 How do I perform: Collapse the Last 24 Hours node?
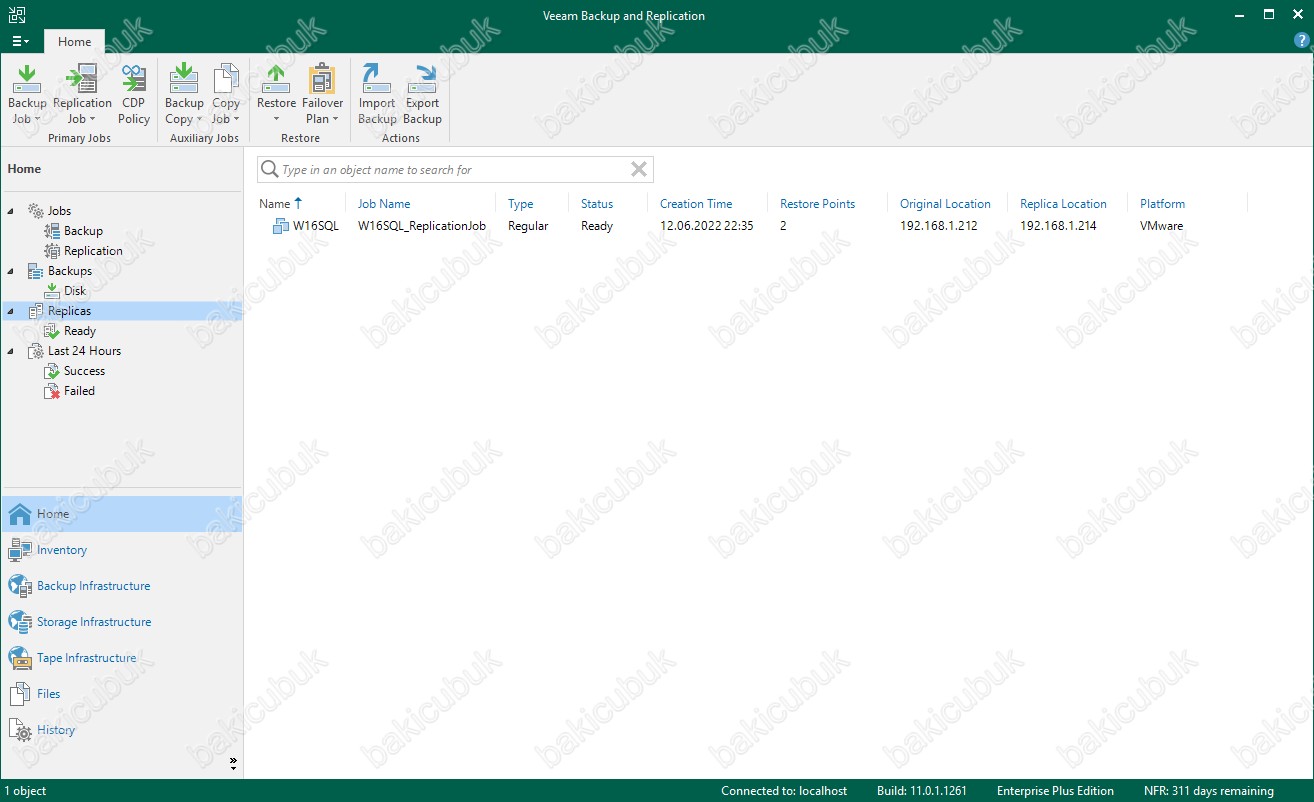pos(11,351)
